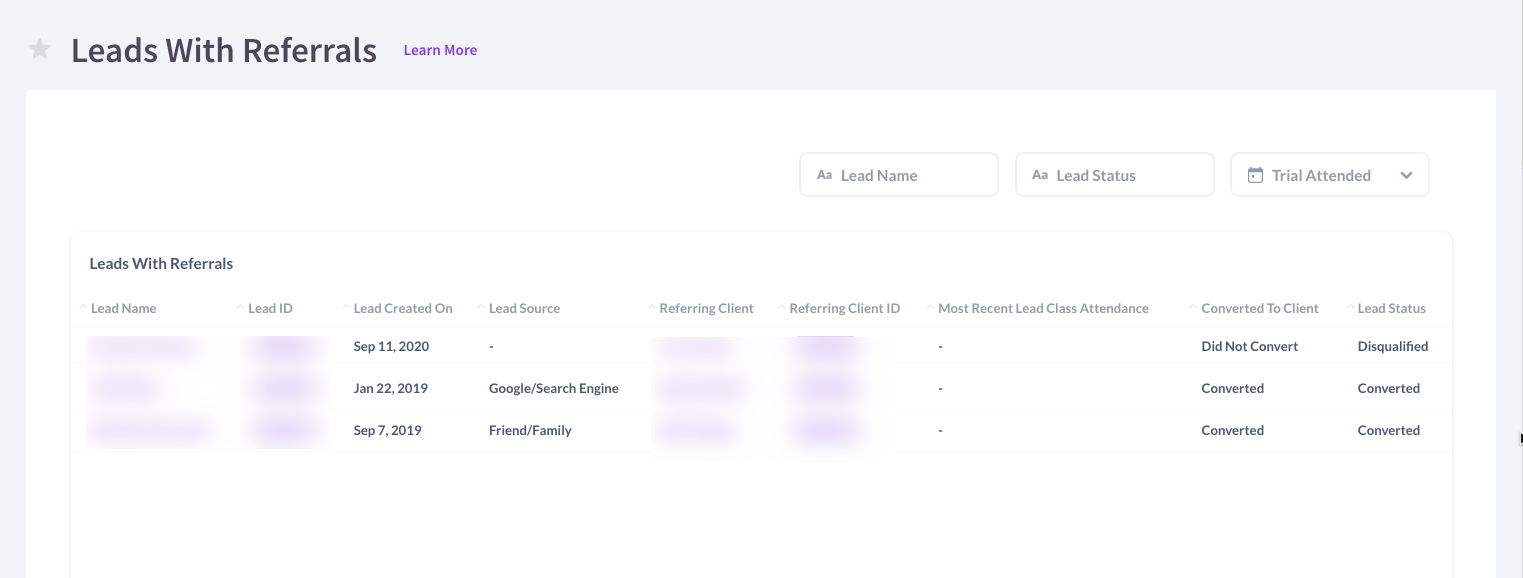
Task: Click the Did Not Convert cell
Action: [1249, 346]
